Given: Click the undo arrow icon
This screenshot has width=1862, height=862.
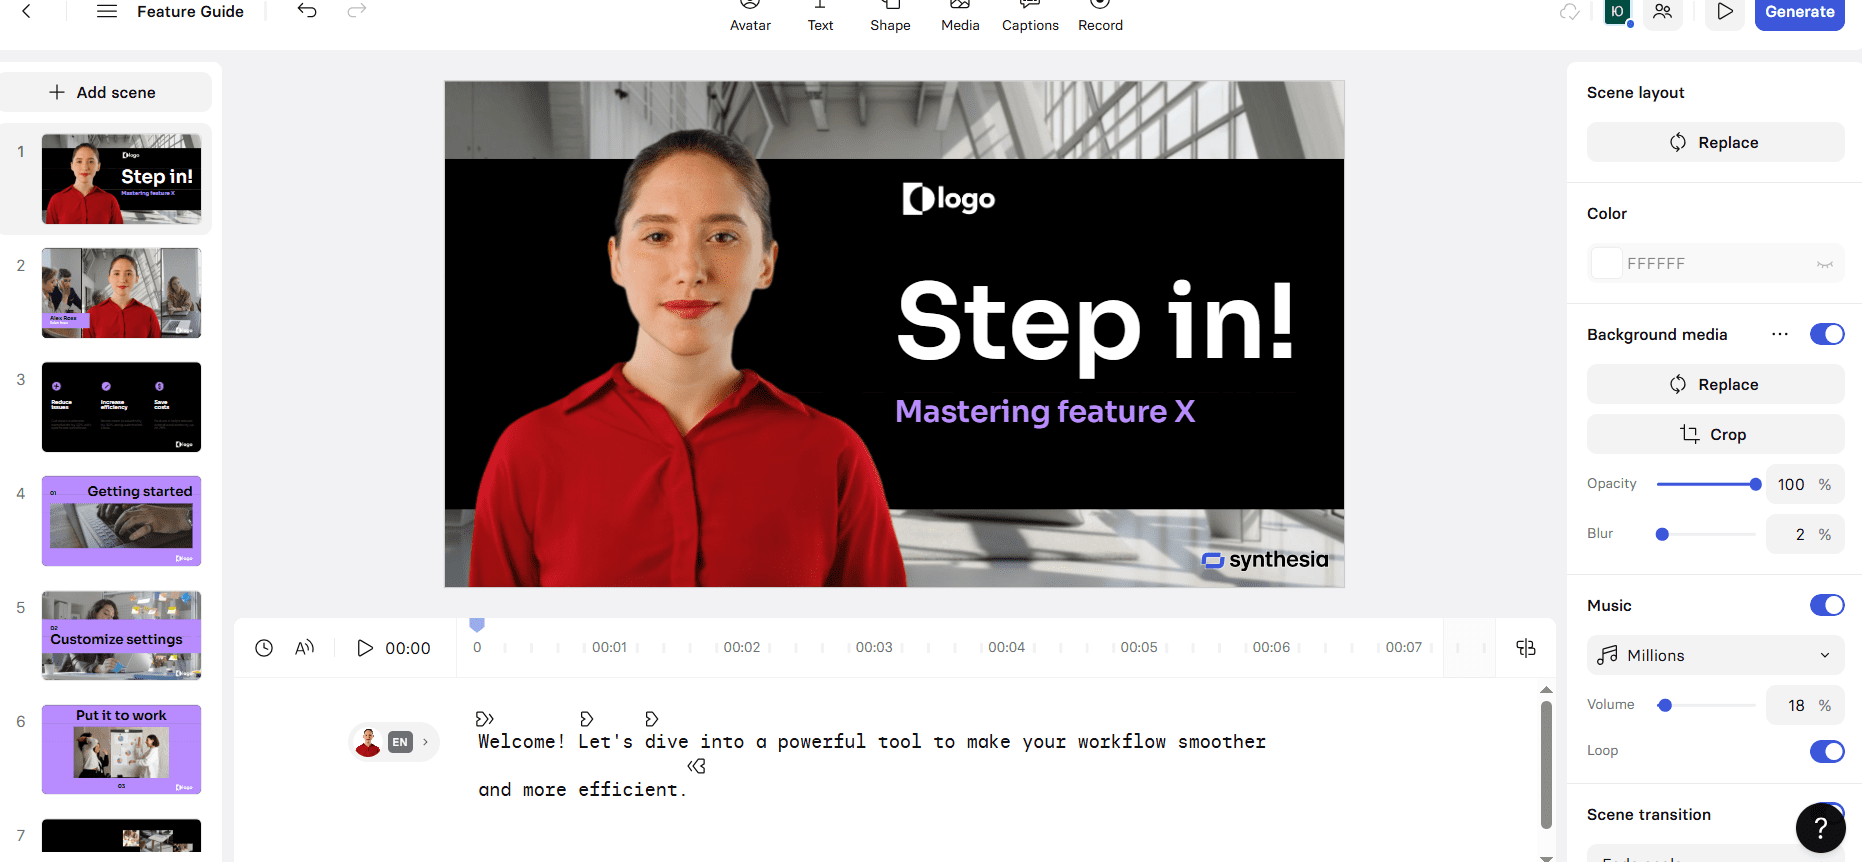Looking at the screenshot, I should [x=307, y=11].
